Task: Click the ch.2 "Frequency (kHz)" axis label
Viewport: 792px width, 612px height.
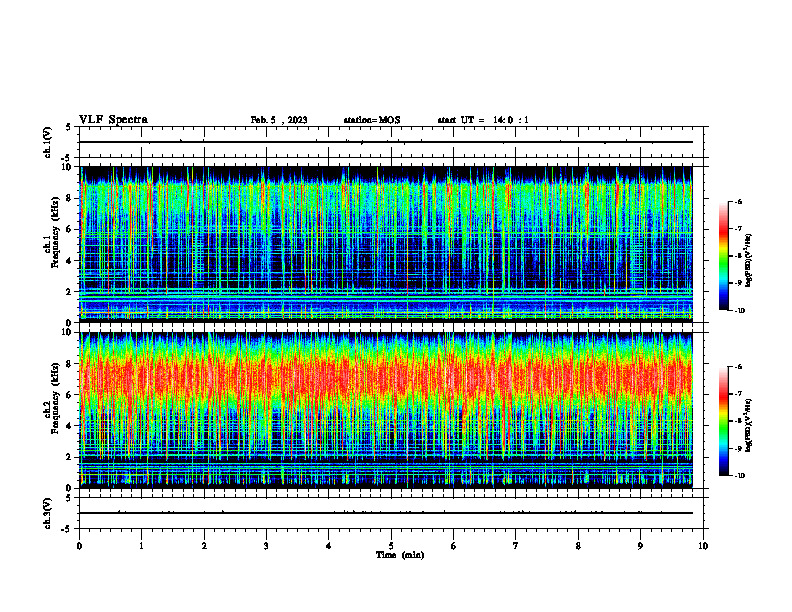Action: (55, 397)
